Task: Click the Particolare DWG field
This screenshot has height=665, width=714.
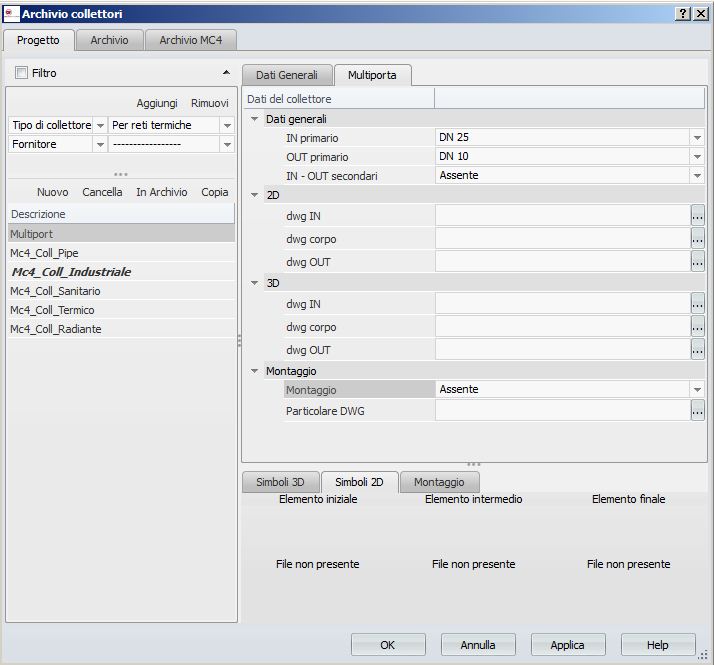Action: coord(563,411)
